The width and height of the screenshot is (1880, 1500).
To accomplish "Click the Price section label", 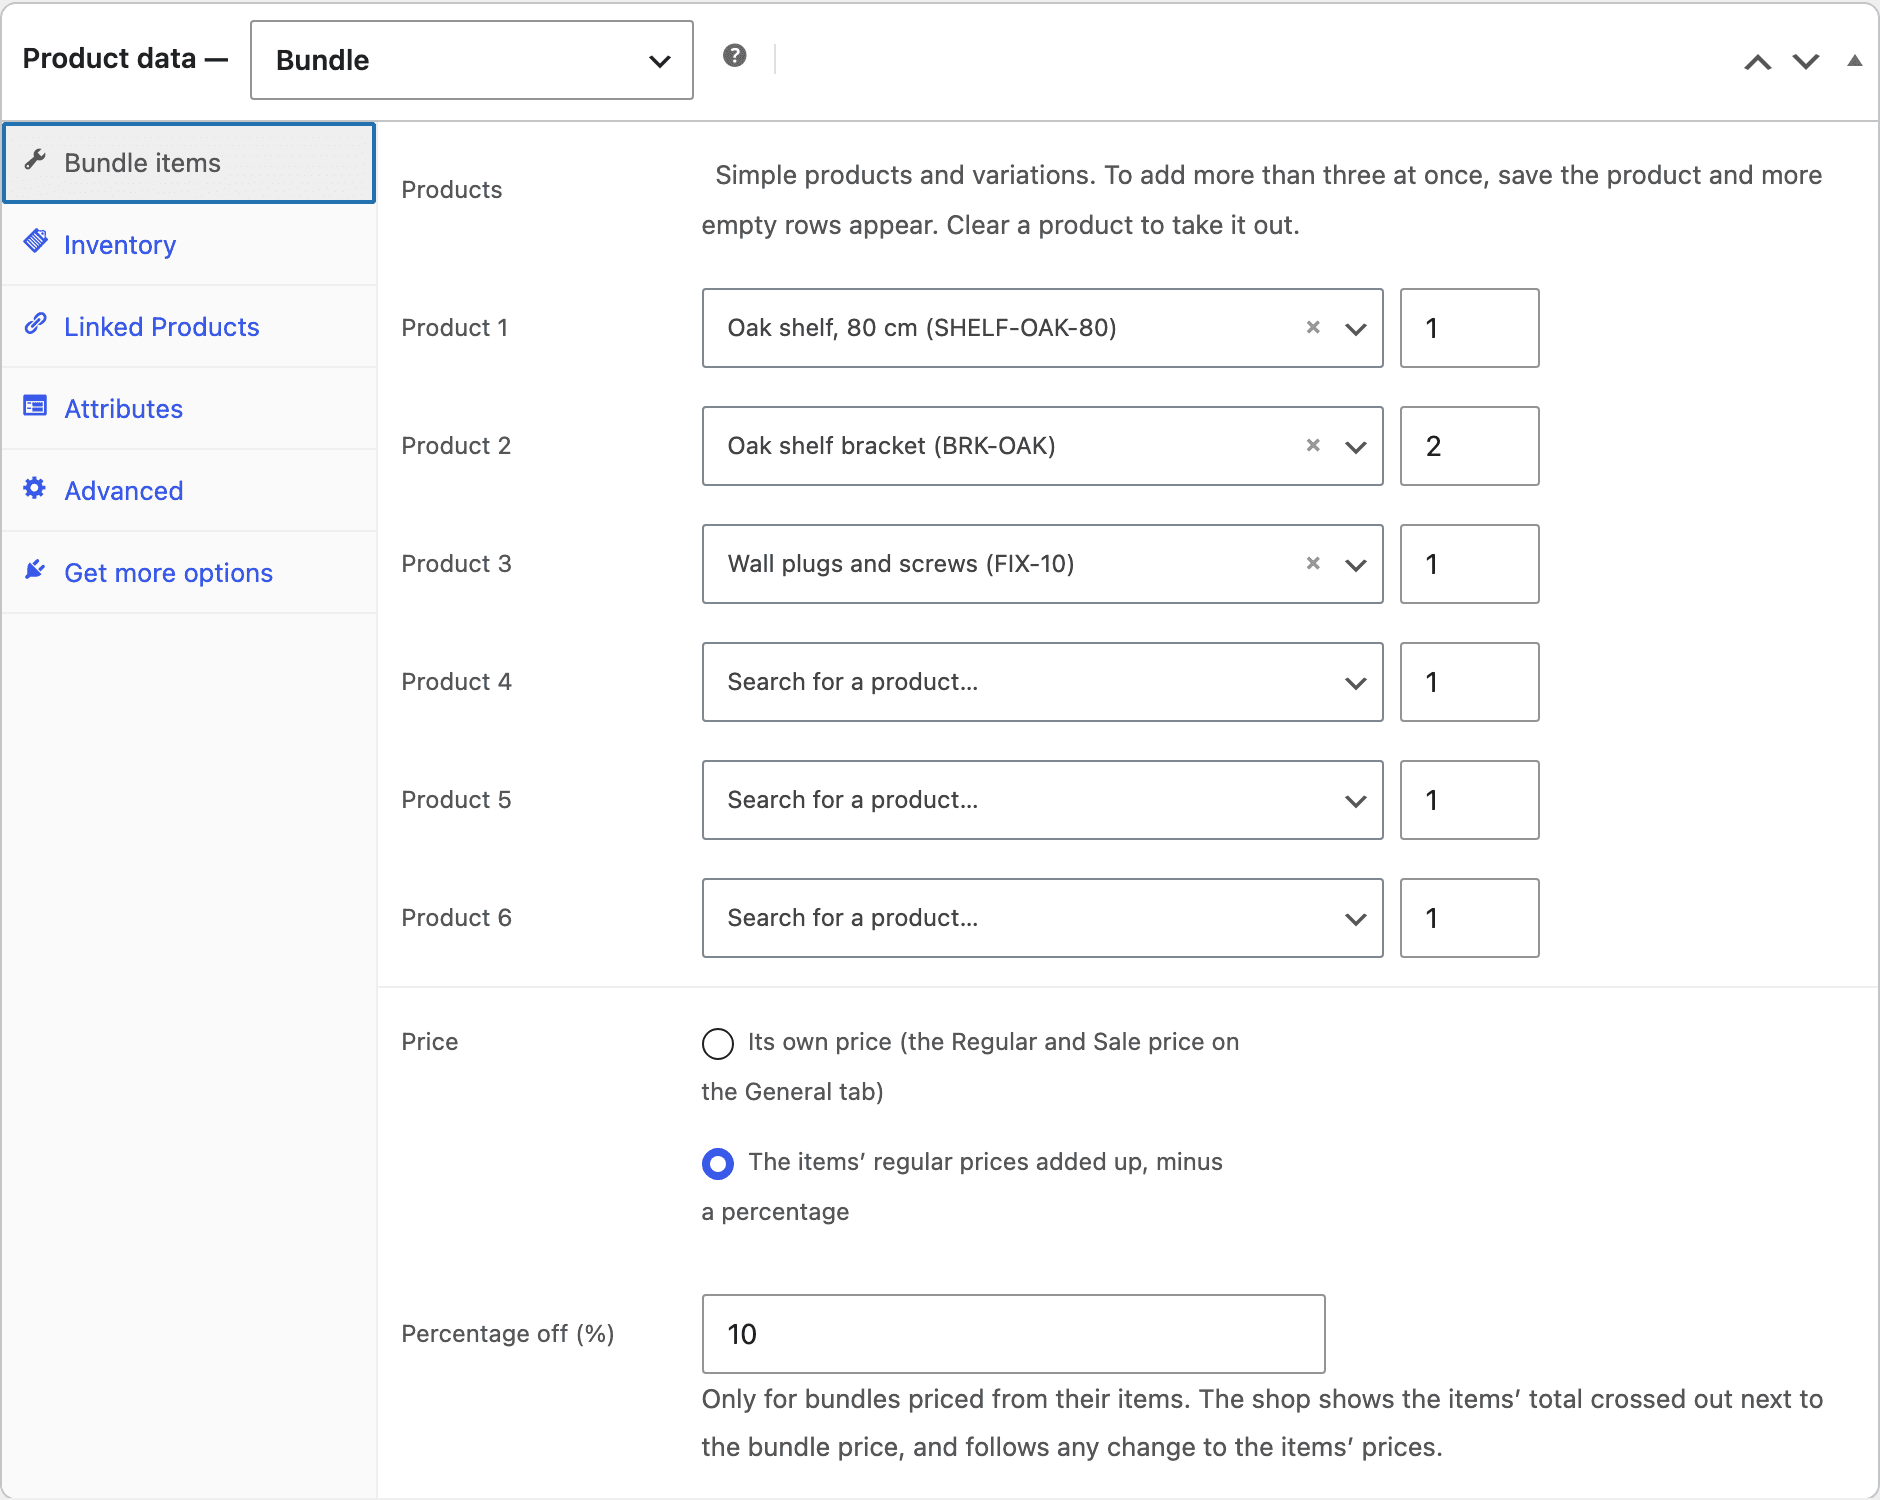I will 430,1042.
